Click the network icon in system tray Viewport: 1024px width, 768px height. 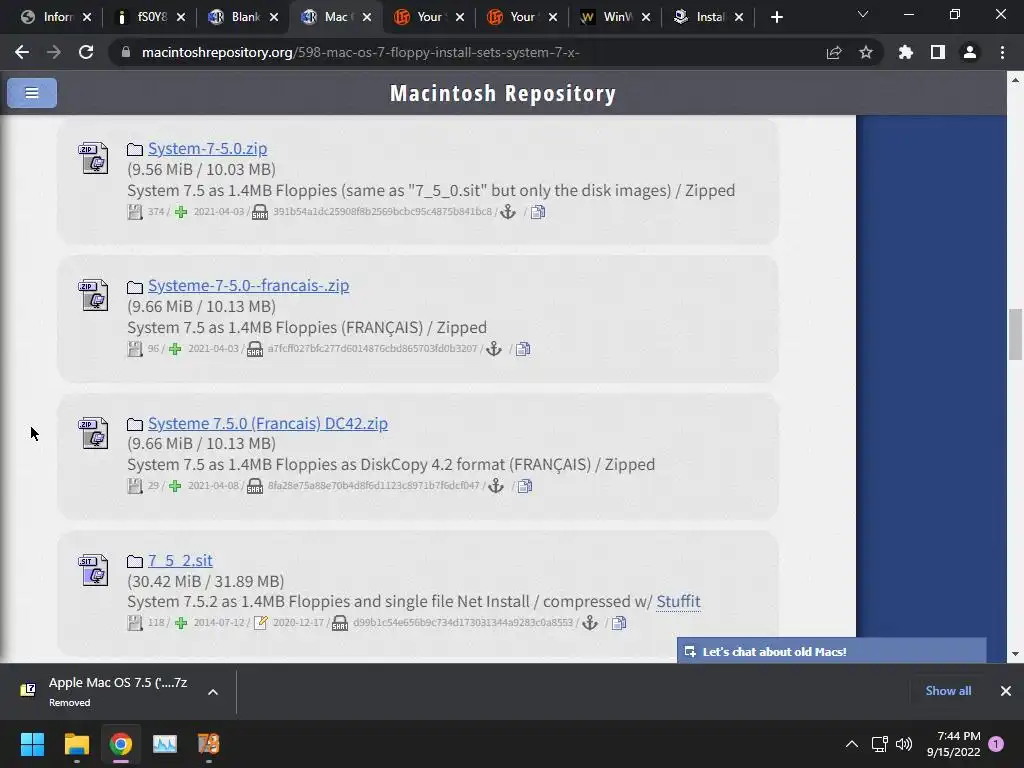point(879,744)
